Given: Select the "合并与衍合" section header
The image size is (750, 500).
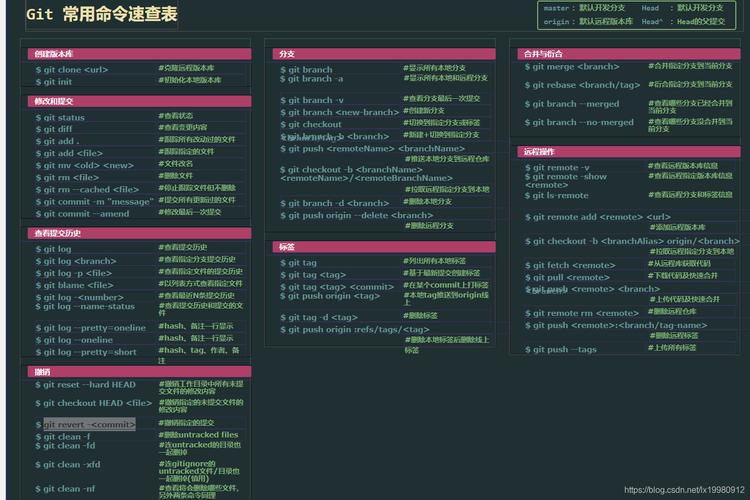Looking at the screenshot, I should click(x=629, y=54).
